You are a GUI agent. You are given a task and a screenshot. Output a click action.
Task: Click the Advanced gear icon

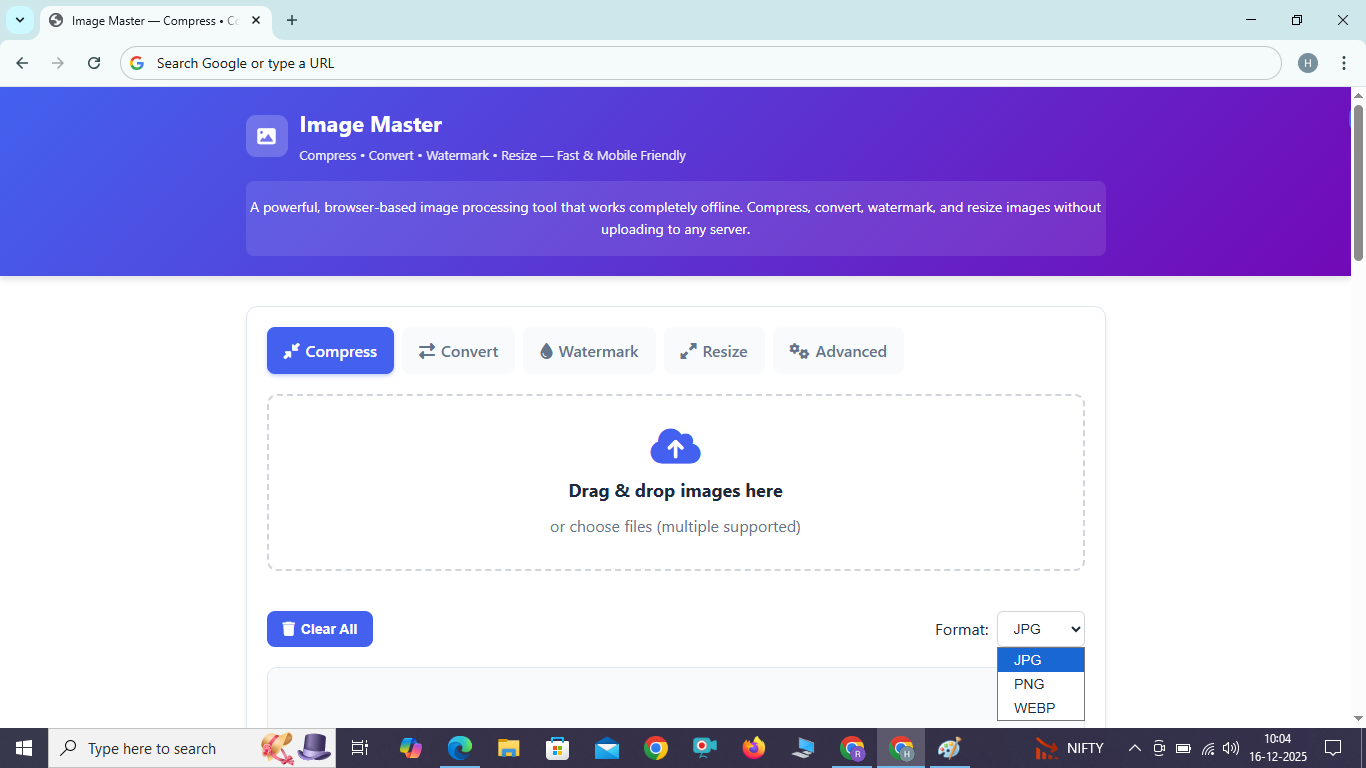[798, 351]
